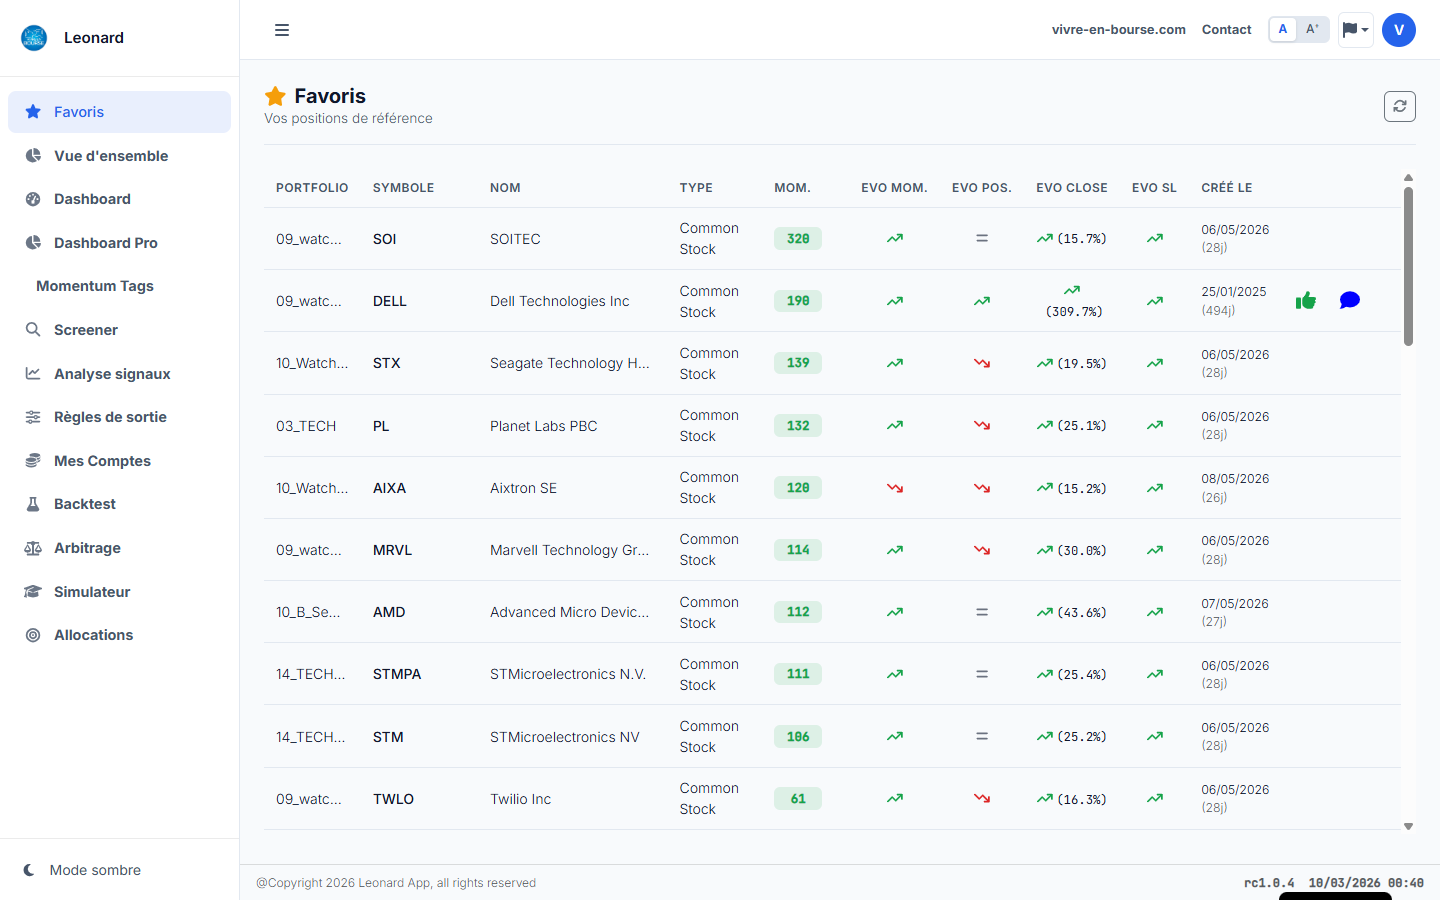Click the SOI symbol cell
This screenshot has width=1440, height=900.
[385, 239]
